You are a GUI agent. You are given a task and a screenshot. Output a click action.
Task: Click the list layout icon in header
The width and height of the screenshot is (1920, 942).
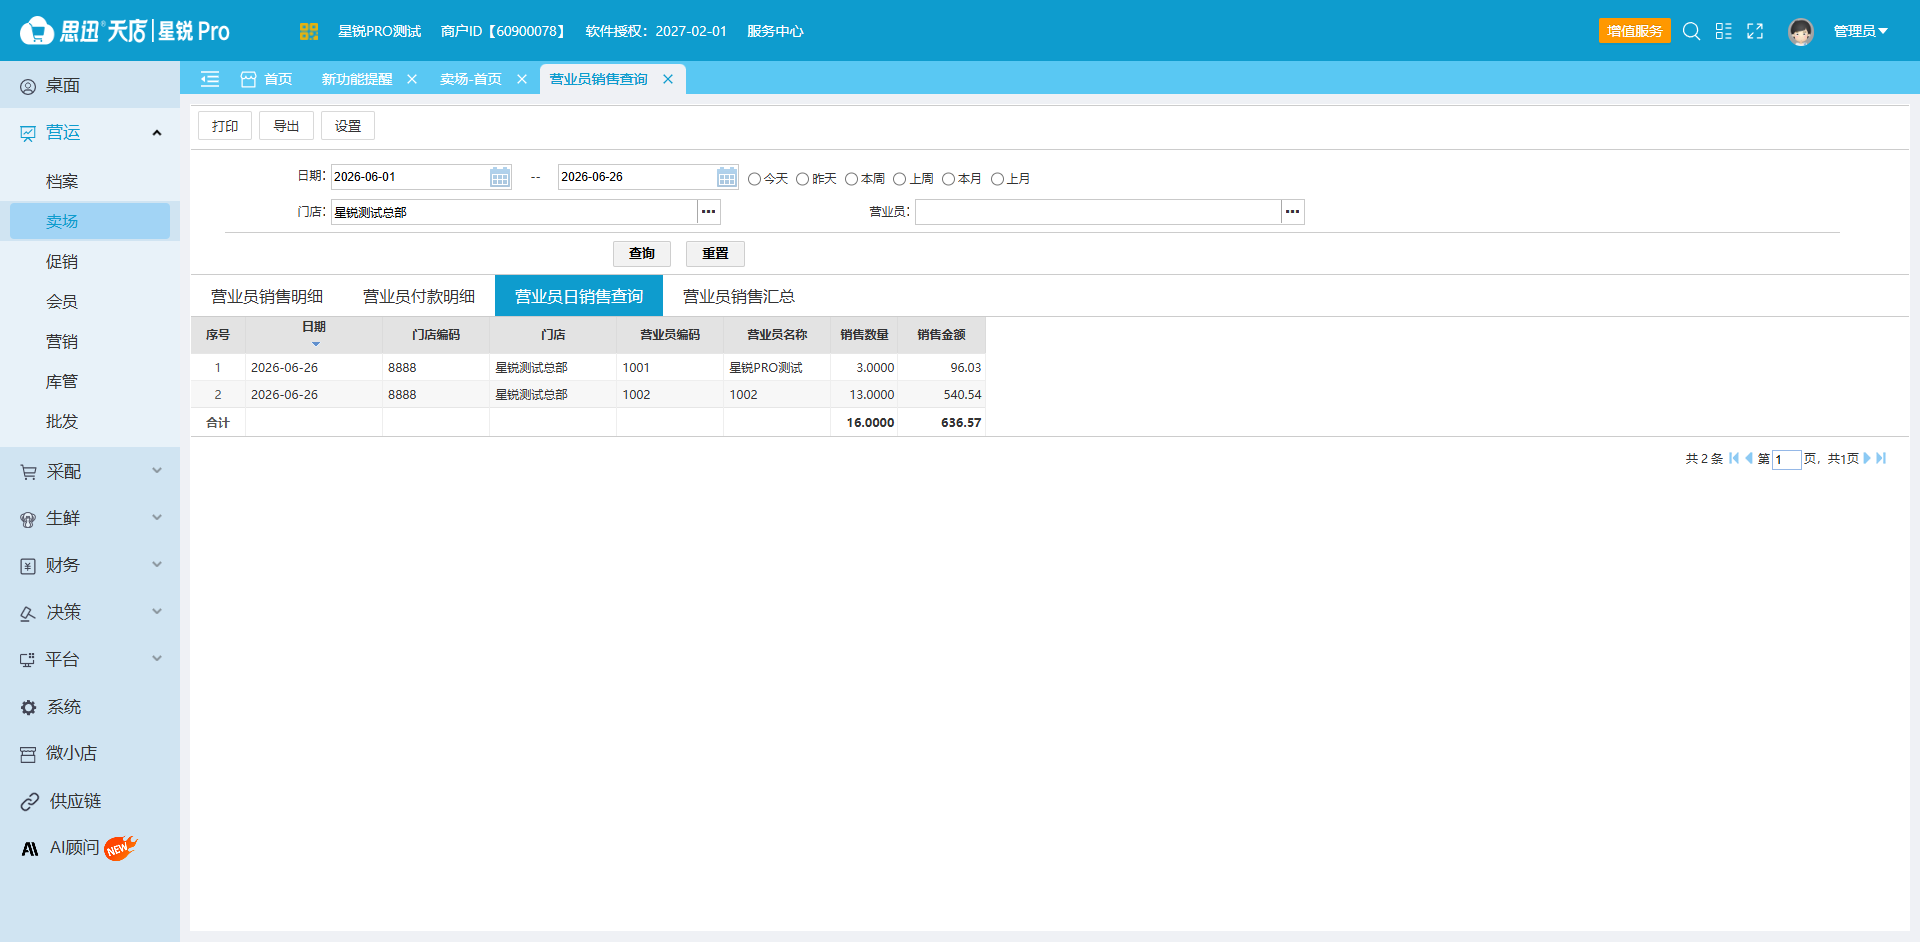[x=1723, y=31]
